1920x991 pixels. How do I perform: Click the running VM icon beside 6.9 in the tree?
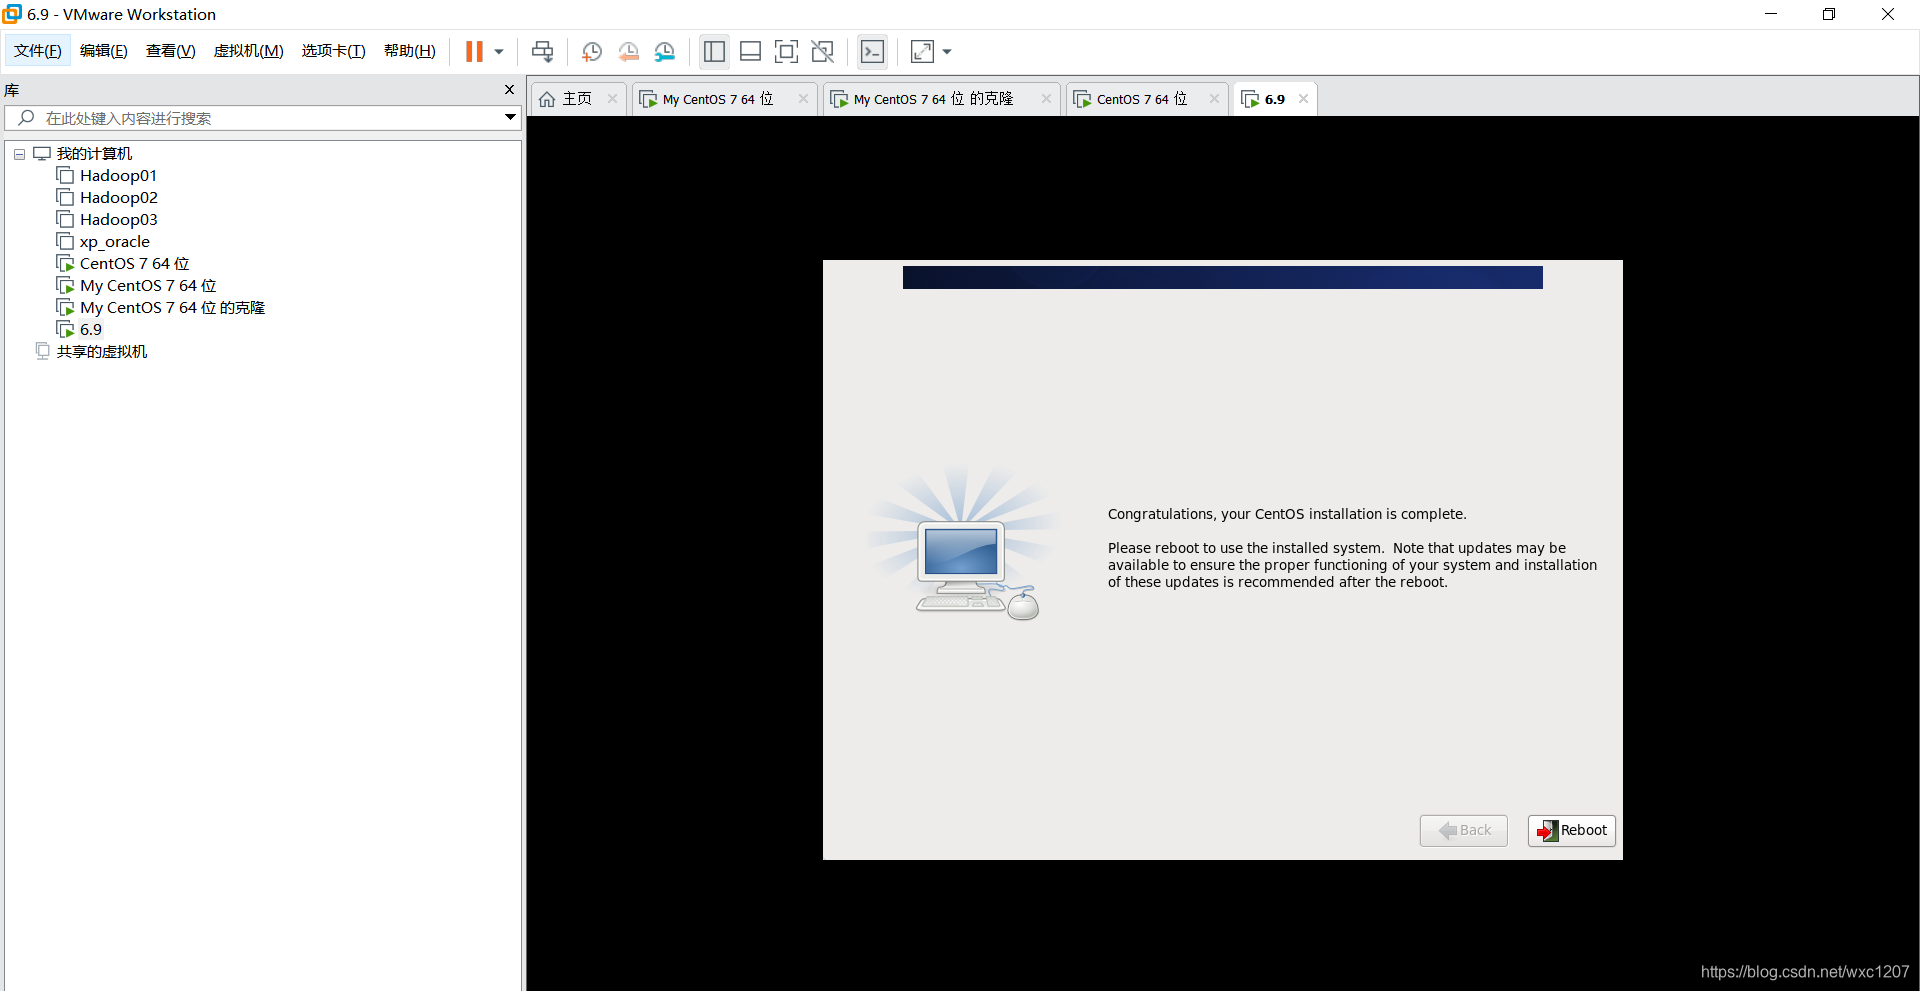66,330
